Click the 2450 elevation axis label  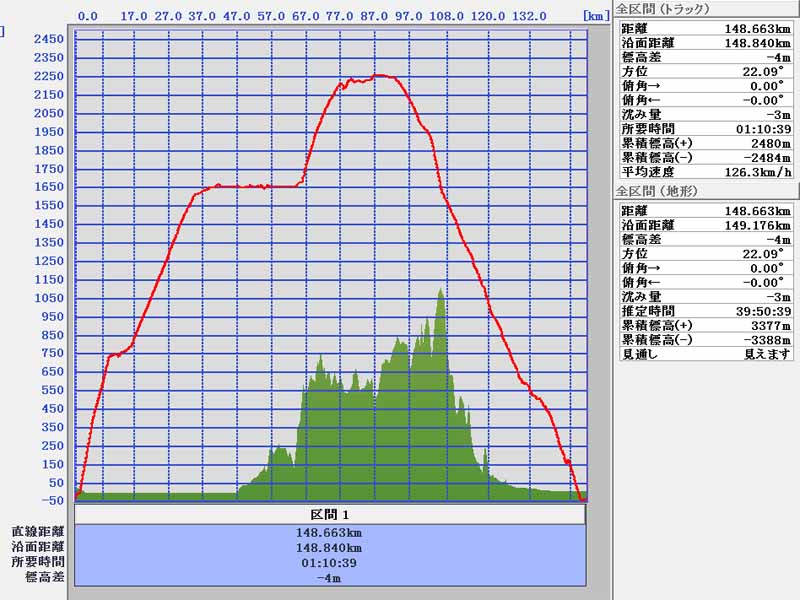pos(49,39)
